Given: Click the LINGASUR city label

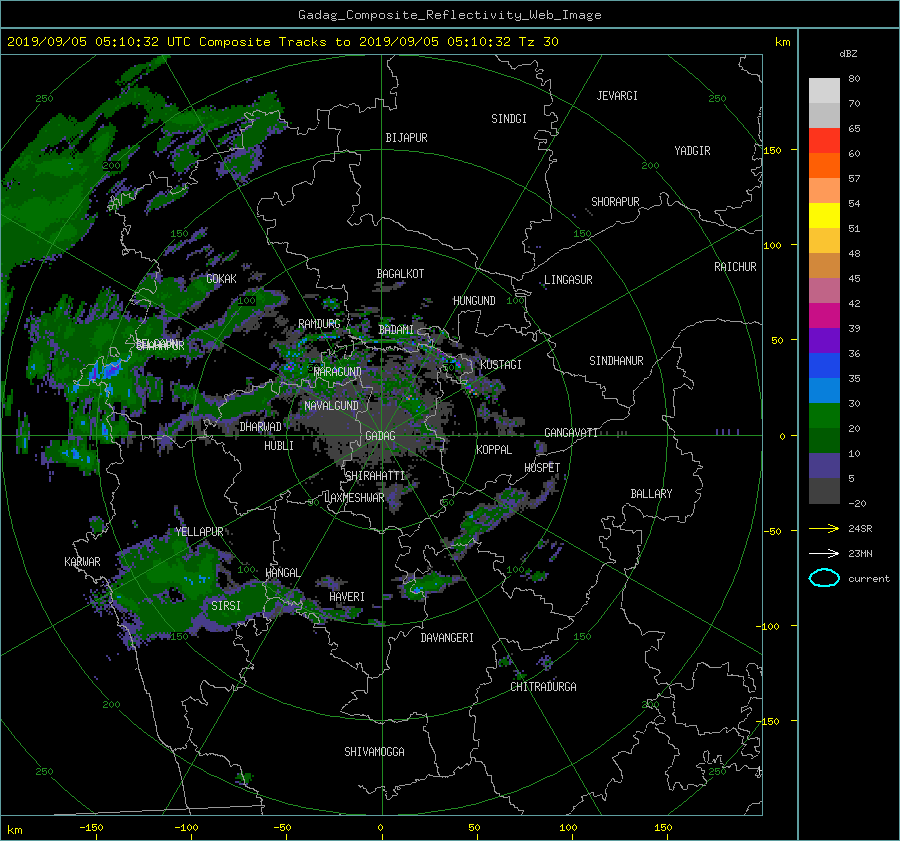Looking at the screenshot, I should 568,280.
